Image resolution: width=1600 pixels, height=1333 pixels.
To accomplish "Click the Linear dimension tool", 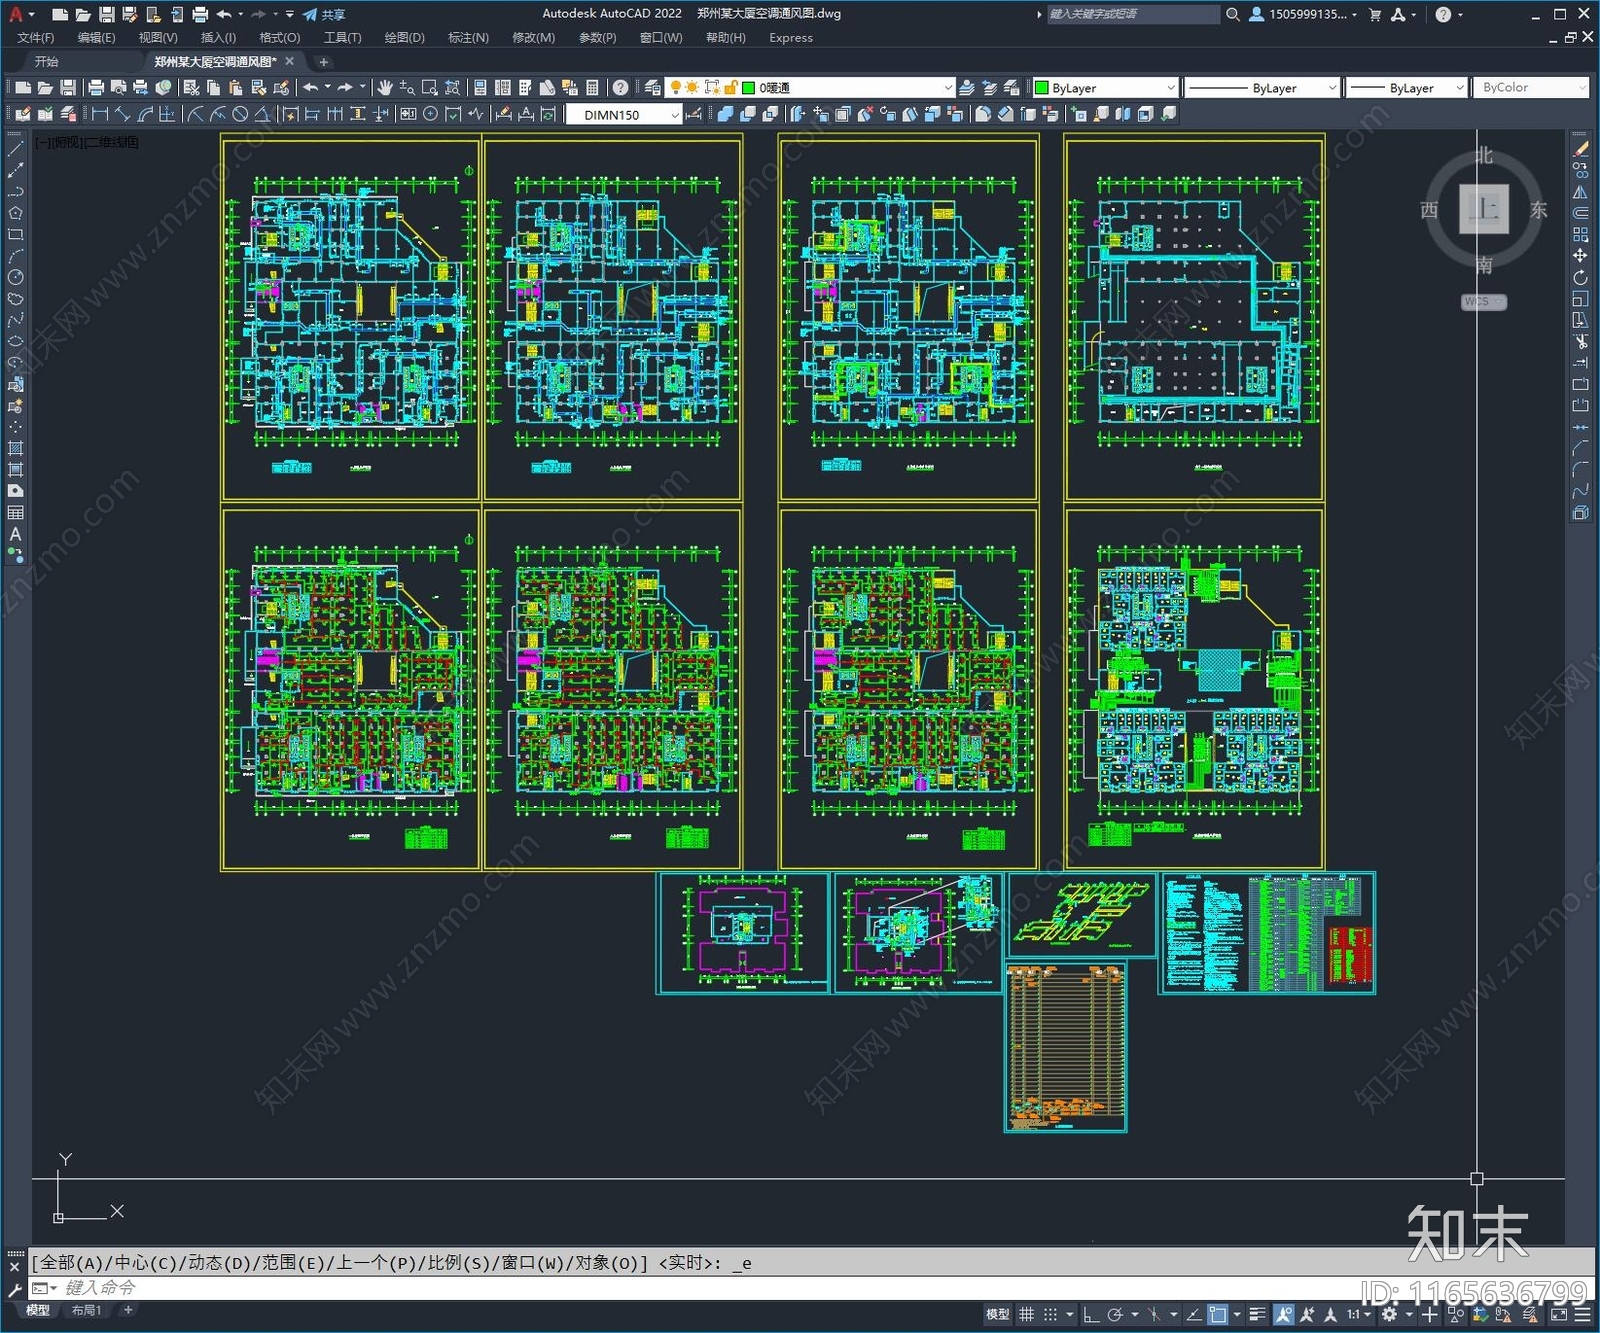I will pos(100,115).
